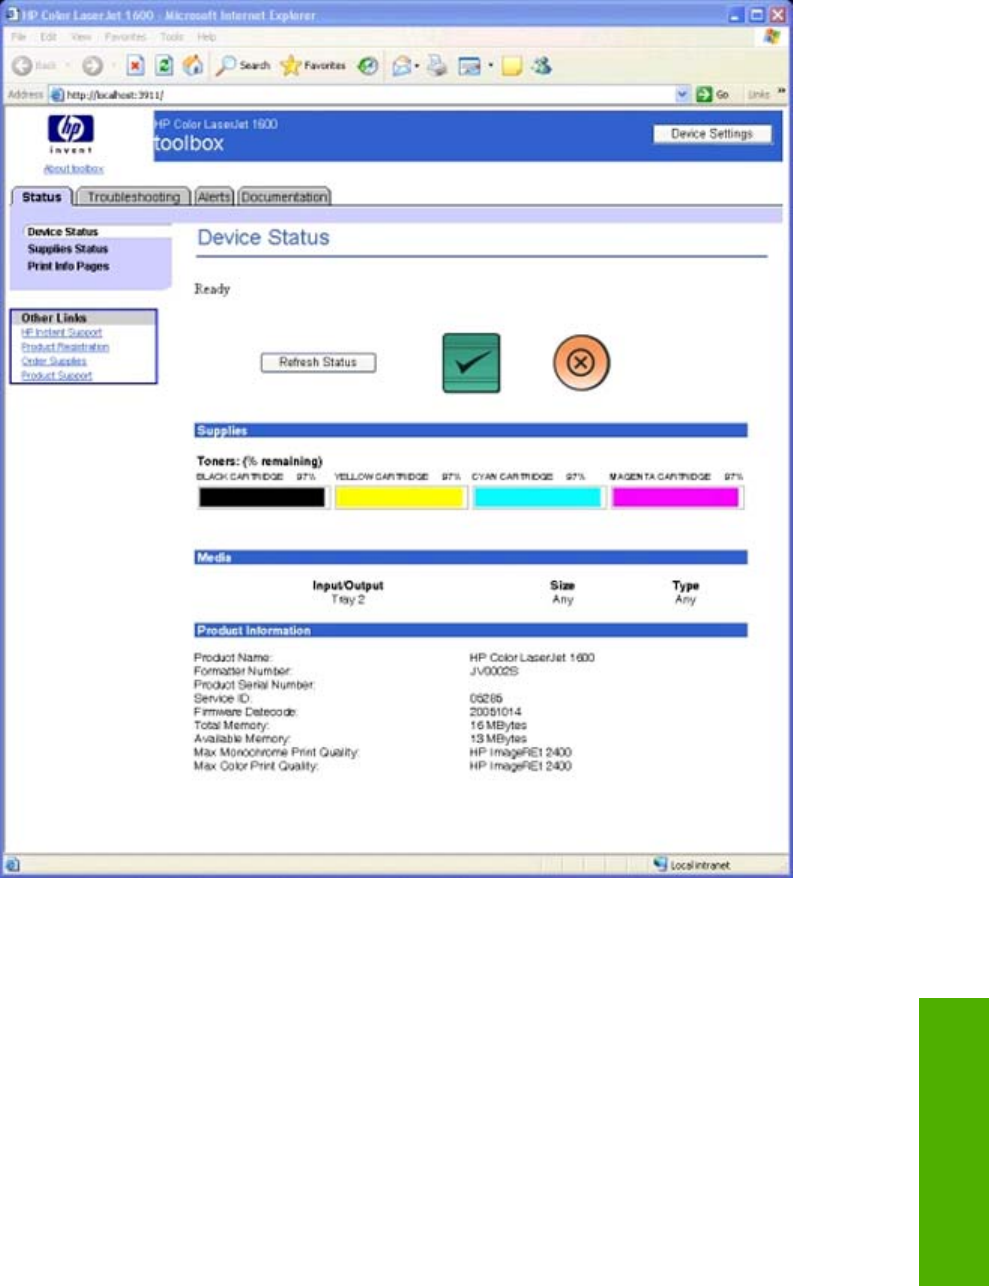Select Supplies Status in sidebar
Viewport: 989px width, 1286px height.
click(x=68, y=249)
